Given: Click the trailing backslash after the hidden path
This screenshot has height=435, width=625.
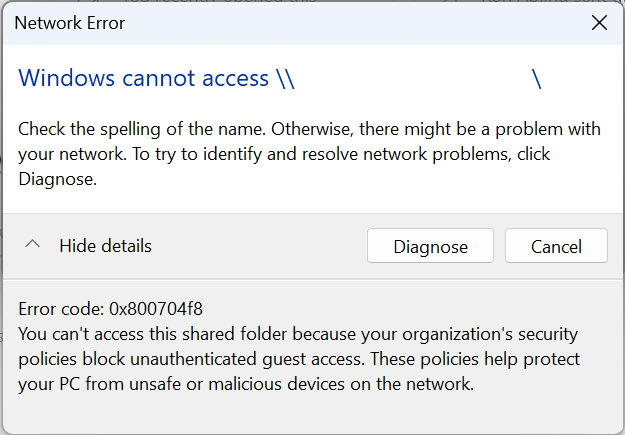Looking at the screenshot, I should (x=537, y=78).
